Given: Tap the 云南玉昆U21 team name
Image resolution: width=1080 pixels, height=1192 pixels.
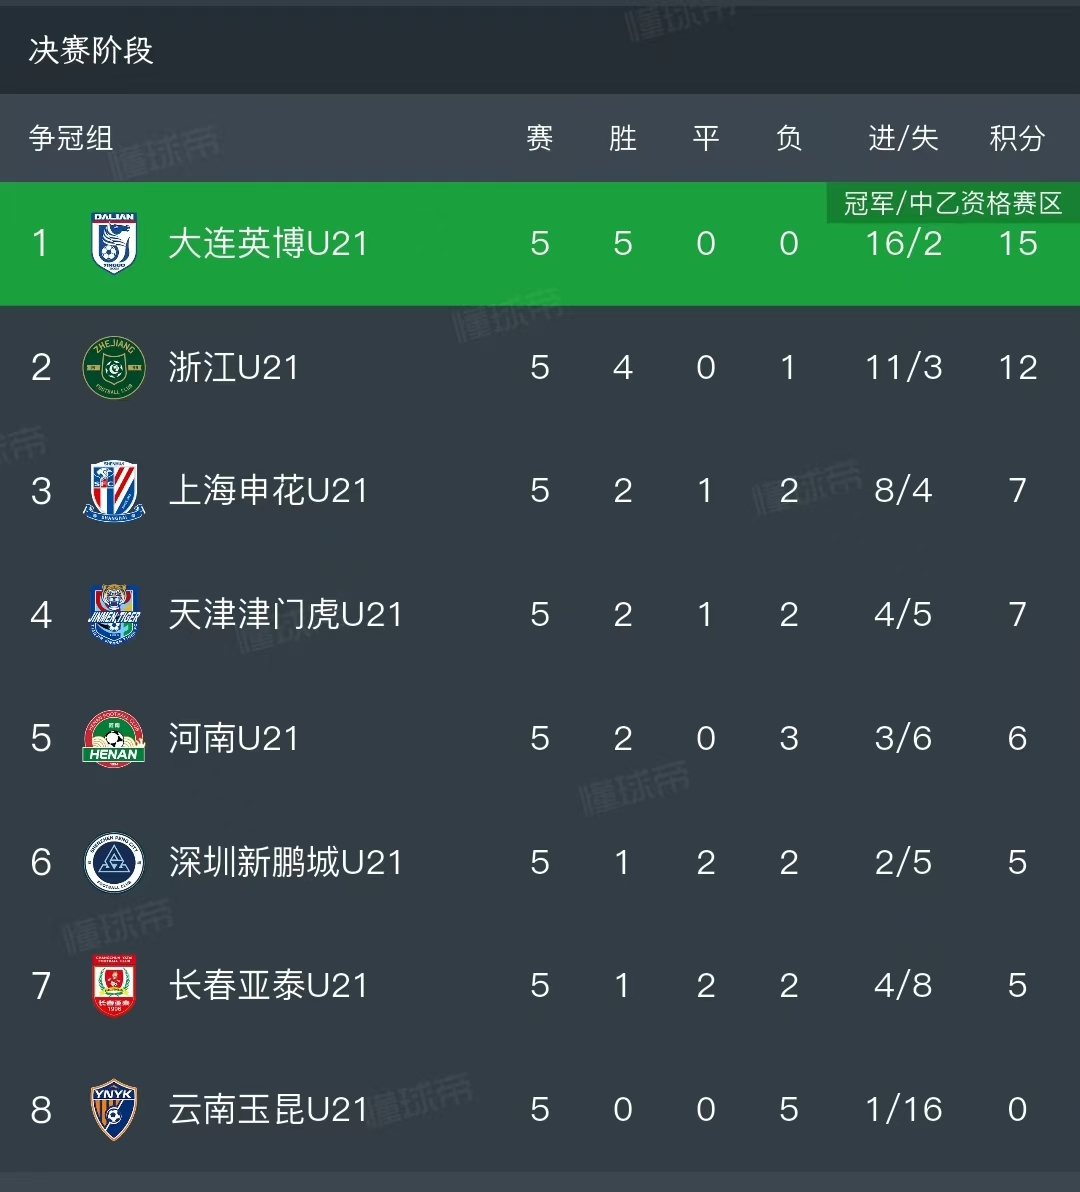Looking at the screenshot, I should [268, 1109].
